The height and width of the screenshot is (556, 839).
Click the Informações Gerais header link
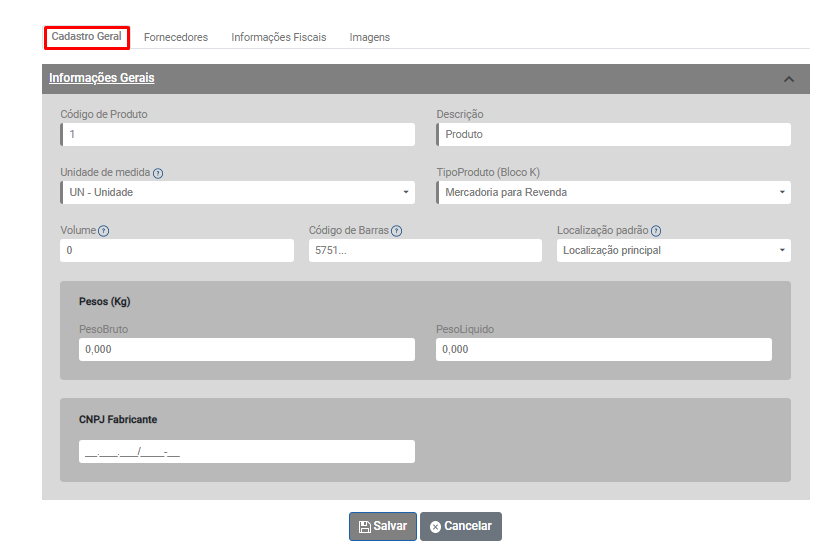[x=102, y=78]
